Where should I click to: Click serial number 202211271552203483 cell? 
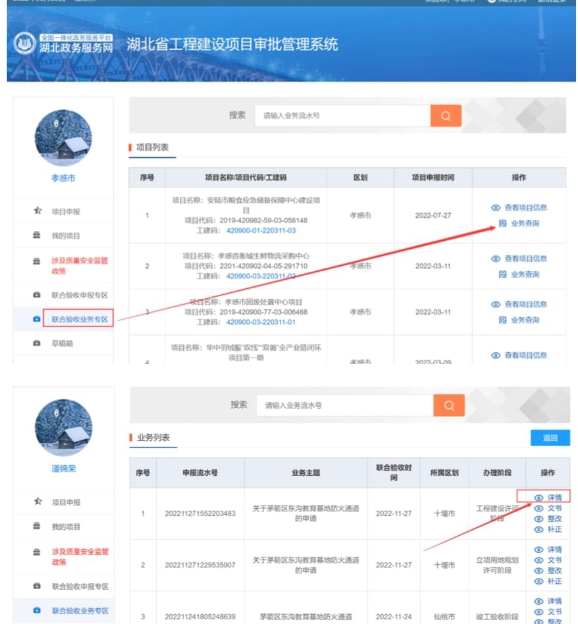click(200, 513)
